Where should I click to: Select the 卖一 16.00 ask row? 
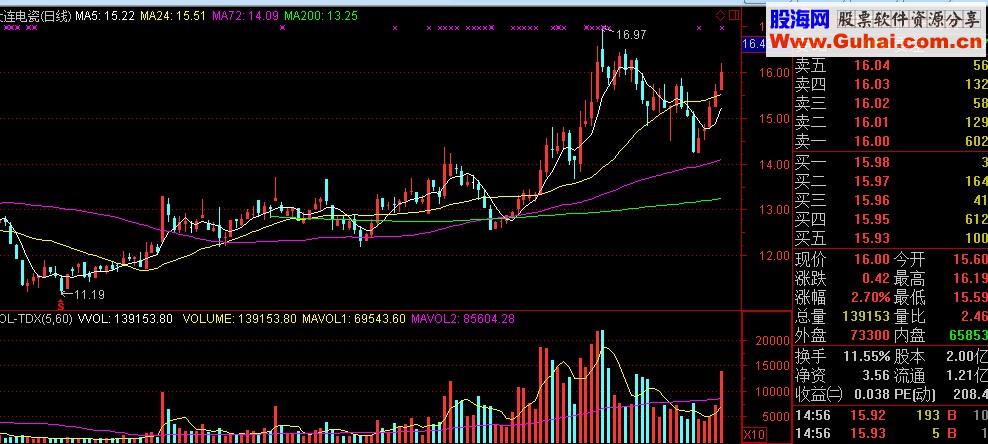point(890,142)
